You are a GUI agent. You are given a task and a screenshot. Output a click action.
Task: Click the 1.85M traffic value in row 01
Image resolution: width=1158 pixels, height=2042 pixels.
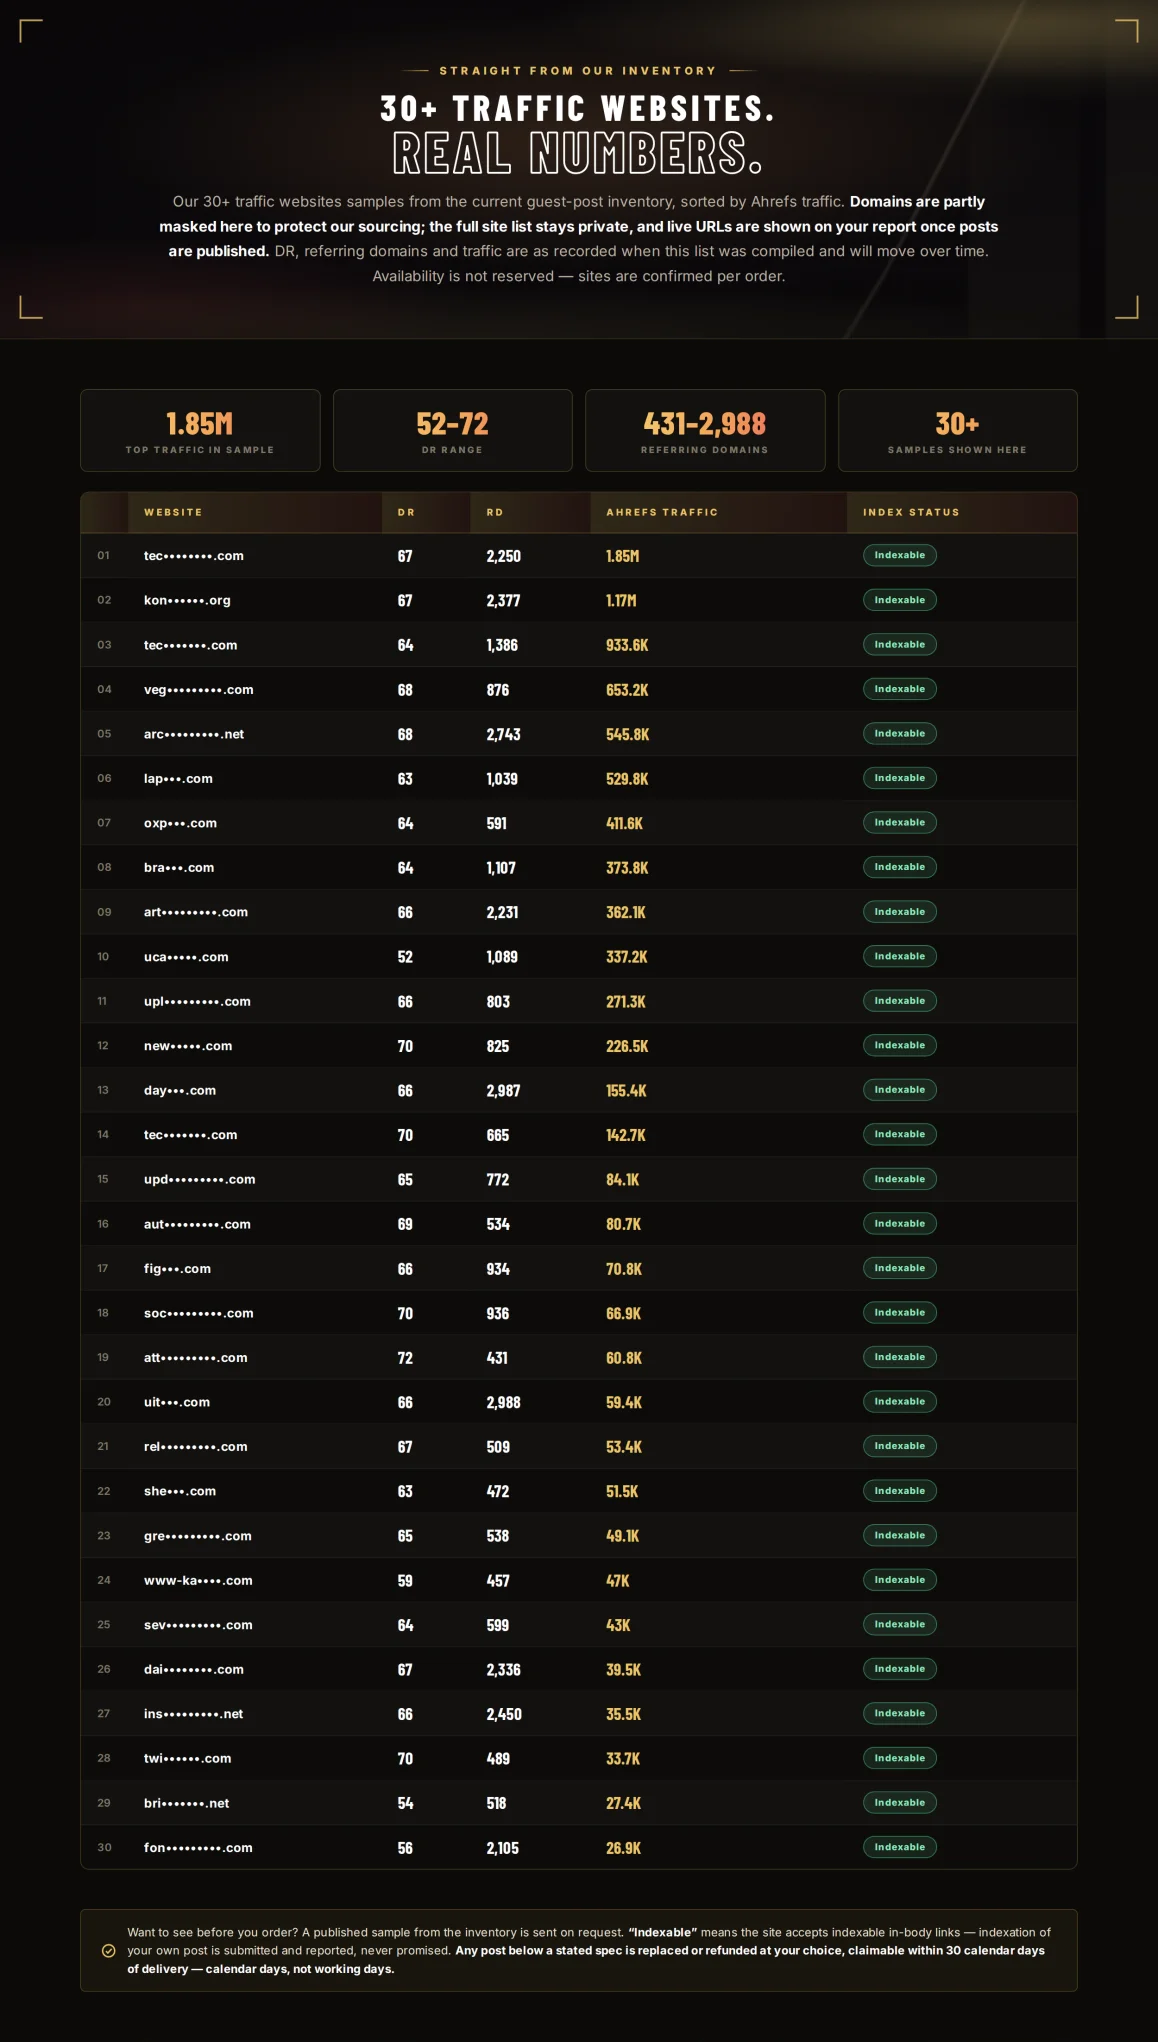(622, 556)
